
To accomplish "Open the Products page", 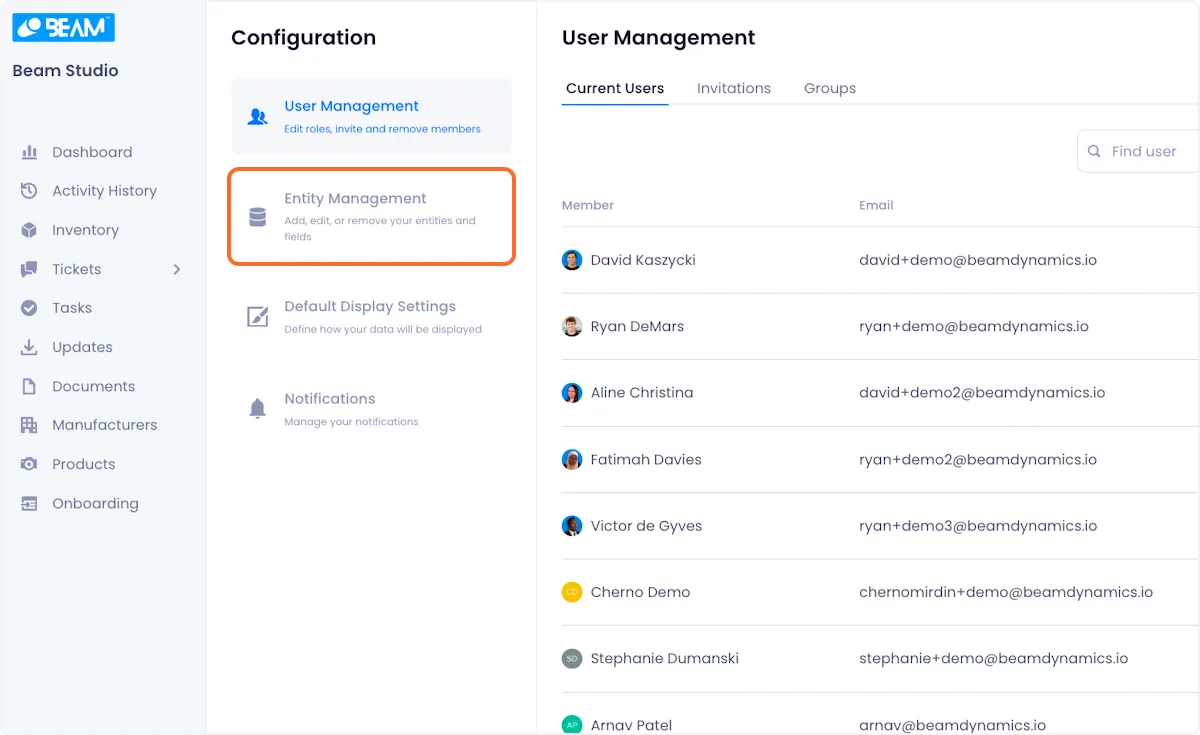I will (84, 464).
